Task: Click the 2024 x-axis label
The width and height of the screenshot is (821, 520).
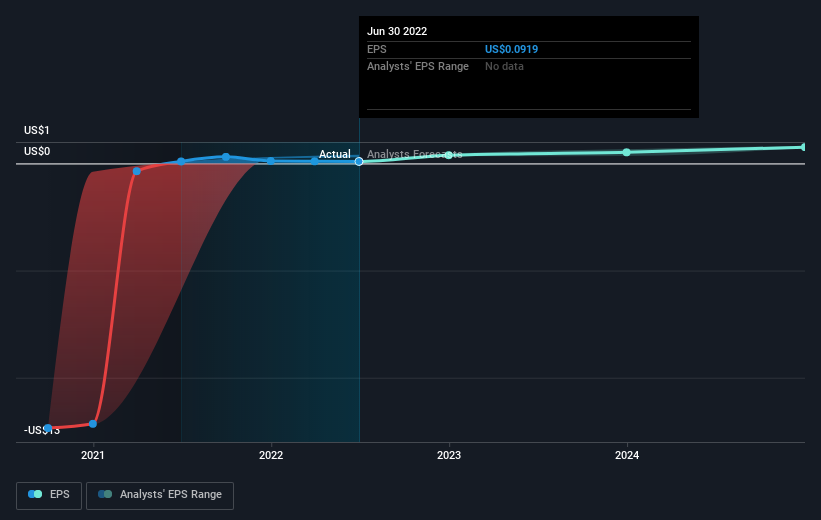Action: click(x=627, y=455)
